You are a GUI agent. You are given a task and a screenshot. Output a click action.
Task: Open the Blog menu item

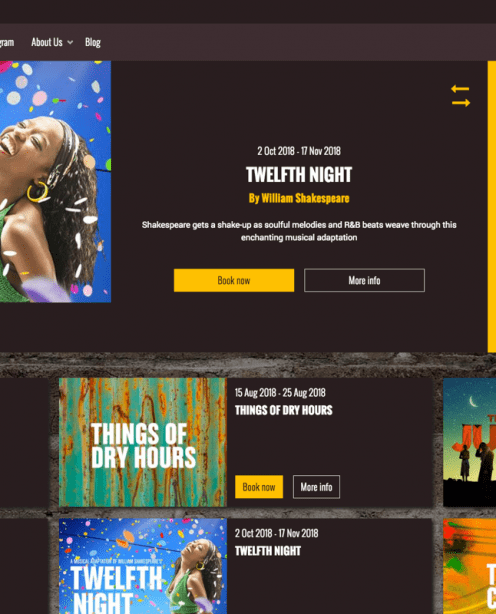[x=93, y=42]
